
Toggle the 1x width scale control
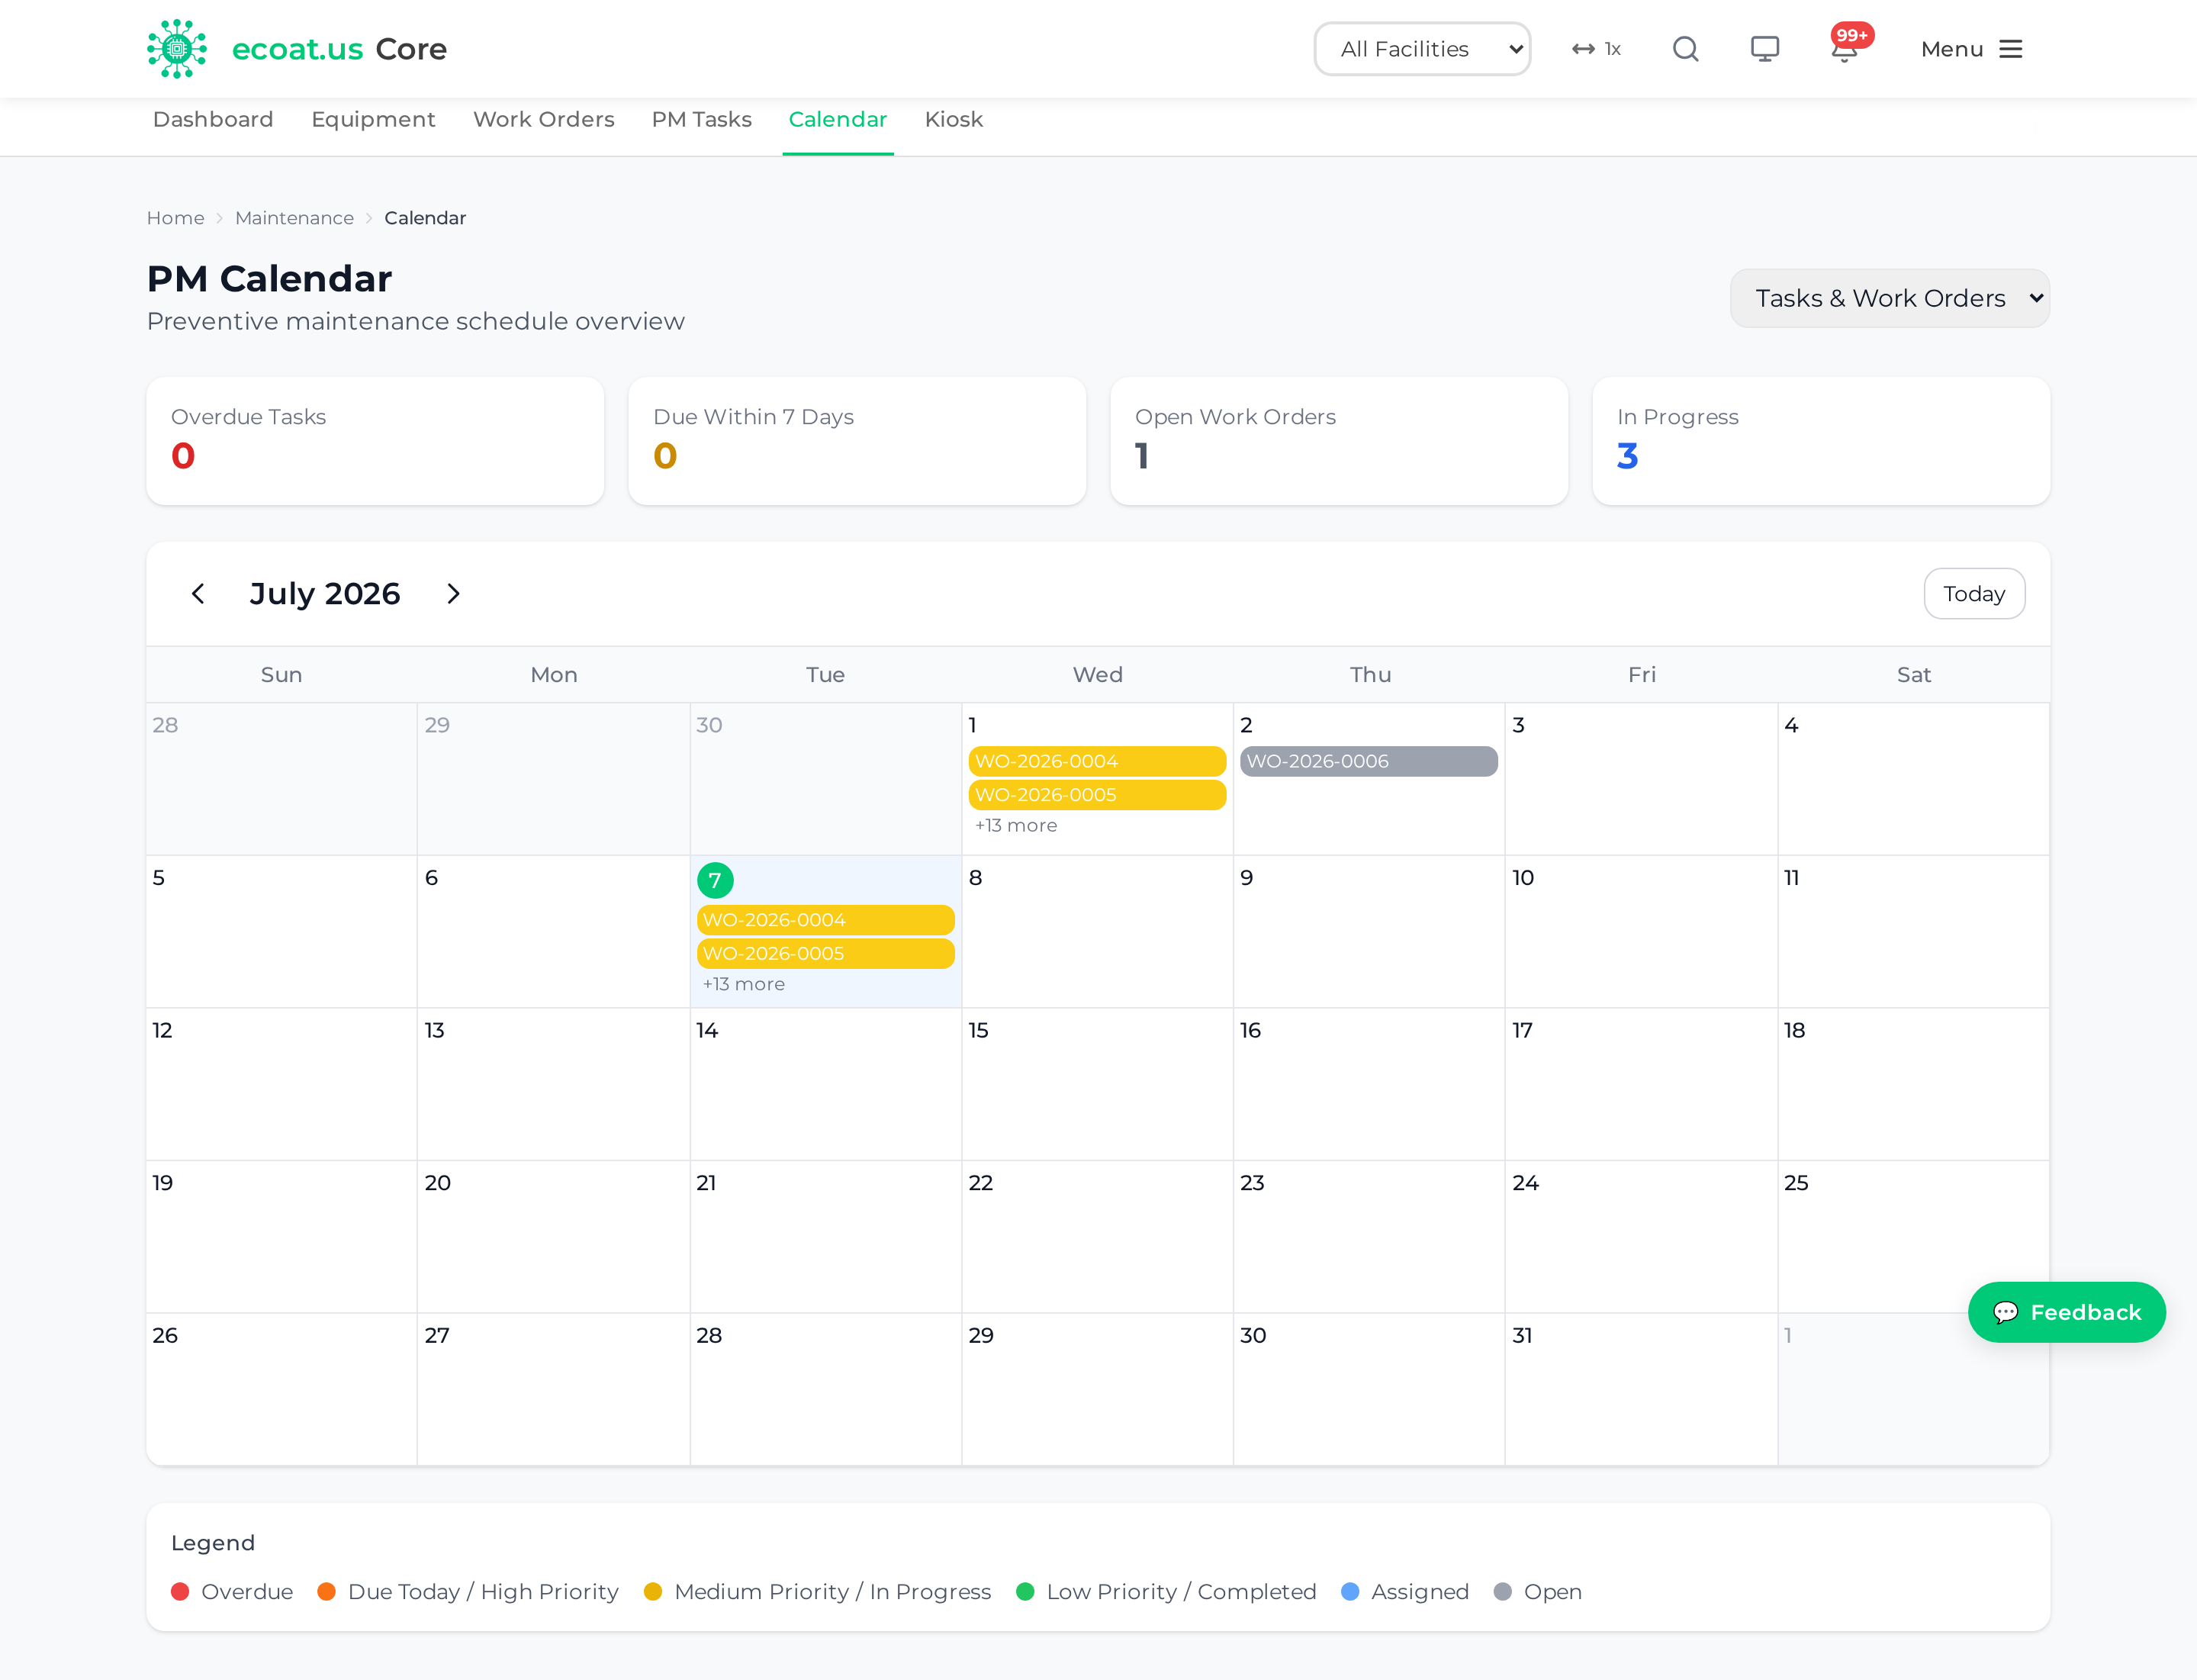point(1596,49)
